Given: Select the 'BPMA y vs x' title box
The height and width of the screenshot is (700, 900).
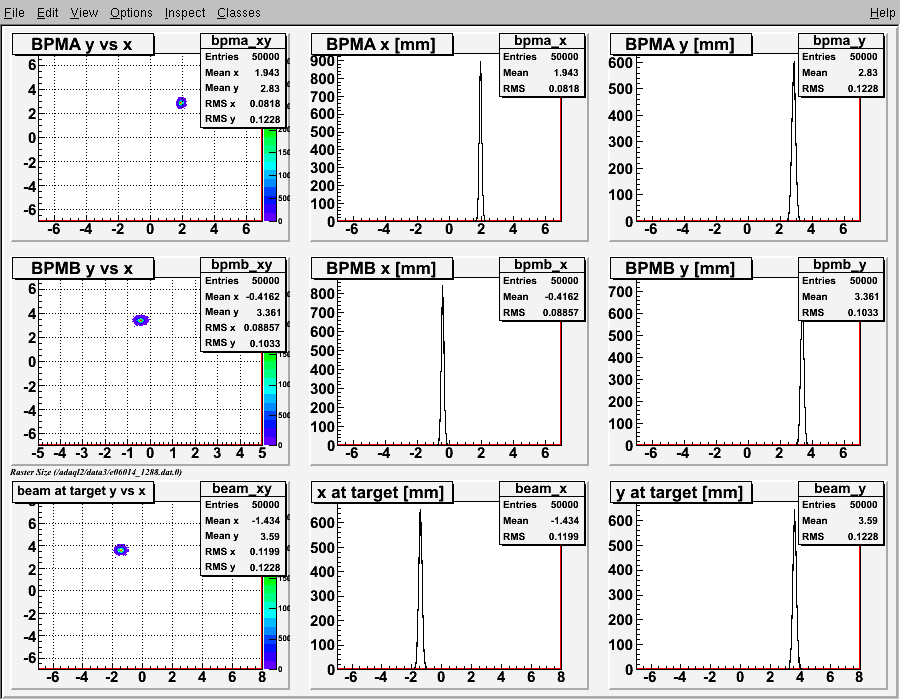Looking at the screenshot, I should click(83, 44).
